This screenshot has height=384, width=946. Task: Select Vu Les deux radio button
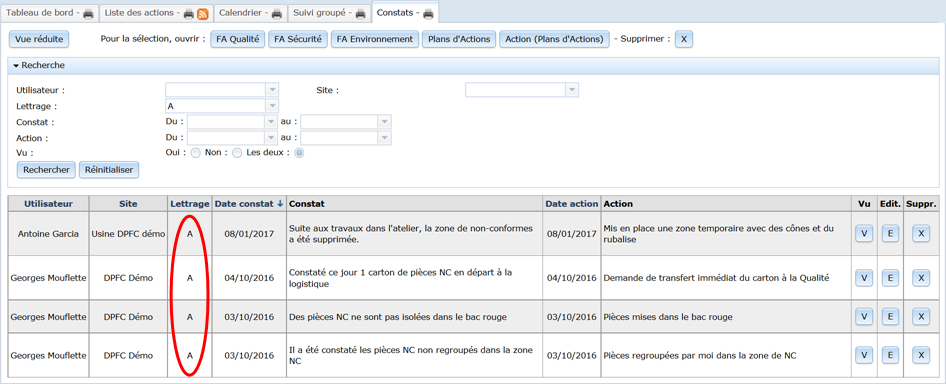pos(299,153)
